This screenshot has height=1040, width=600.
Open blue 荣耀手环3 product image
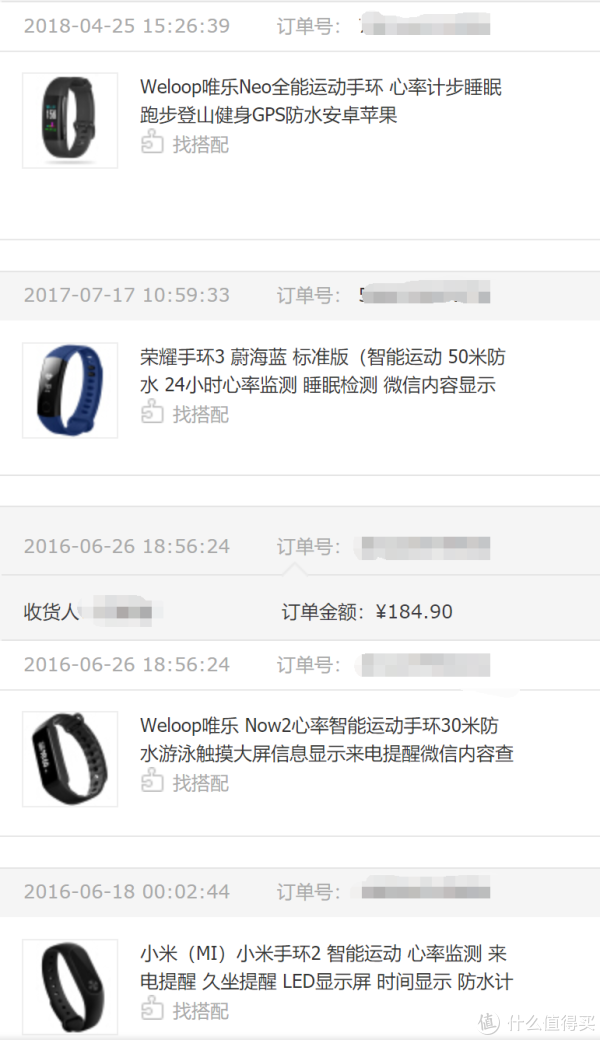[70, 390]
